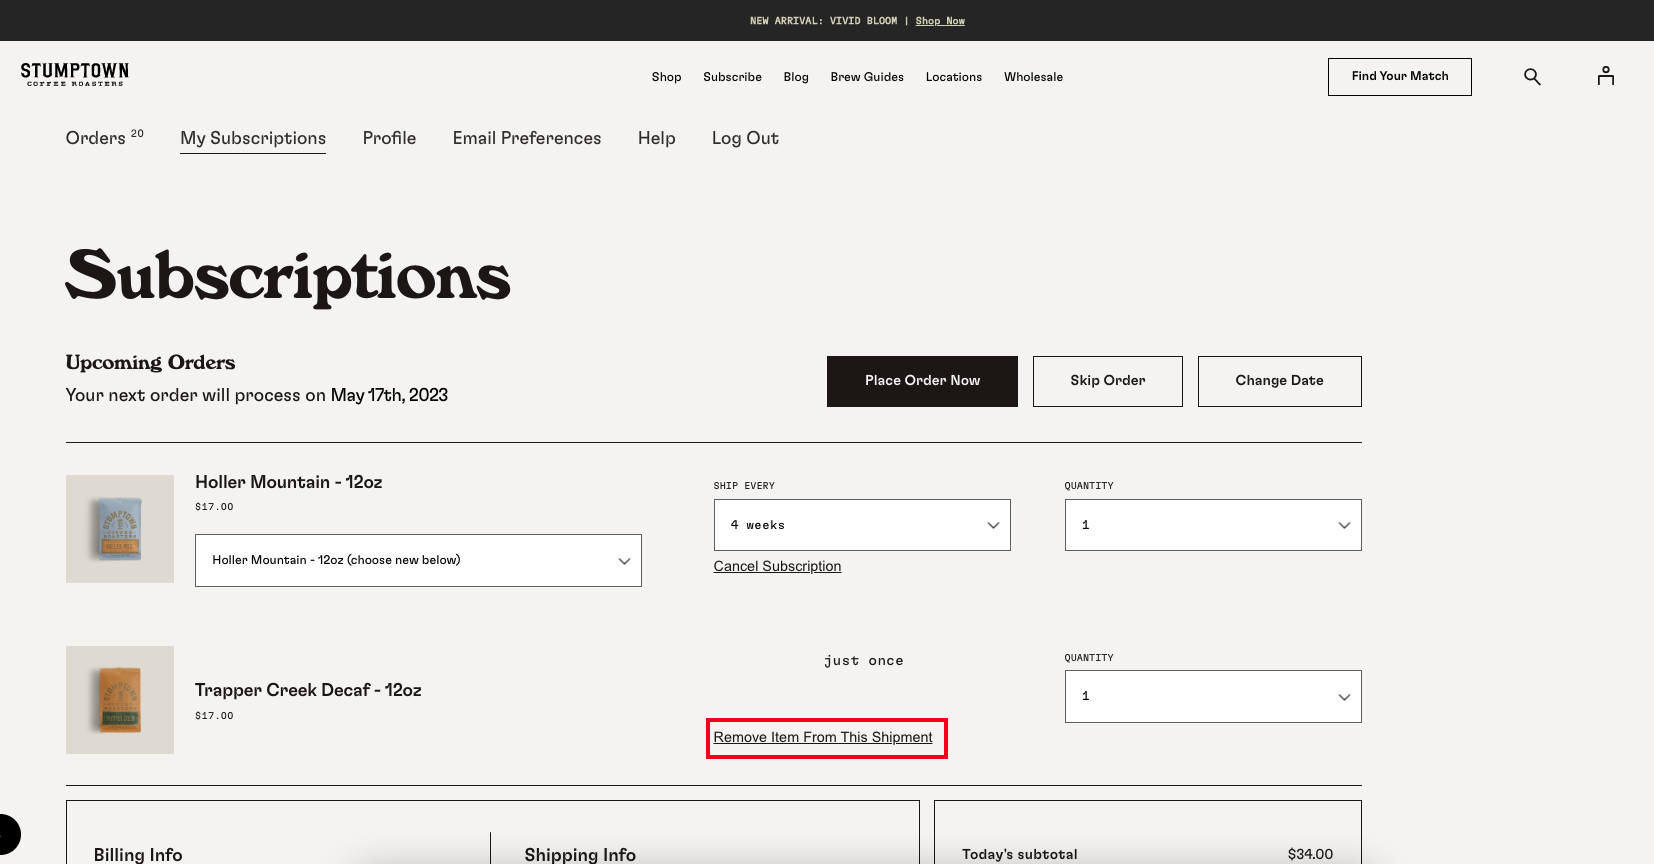
Task: Click the Holler Mountain coffee bag thumbnail
Action: click(120, 529)
